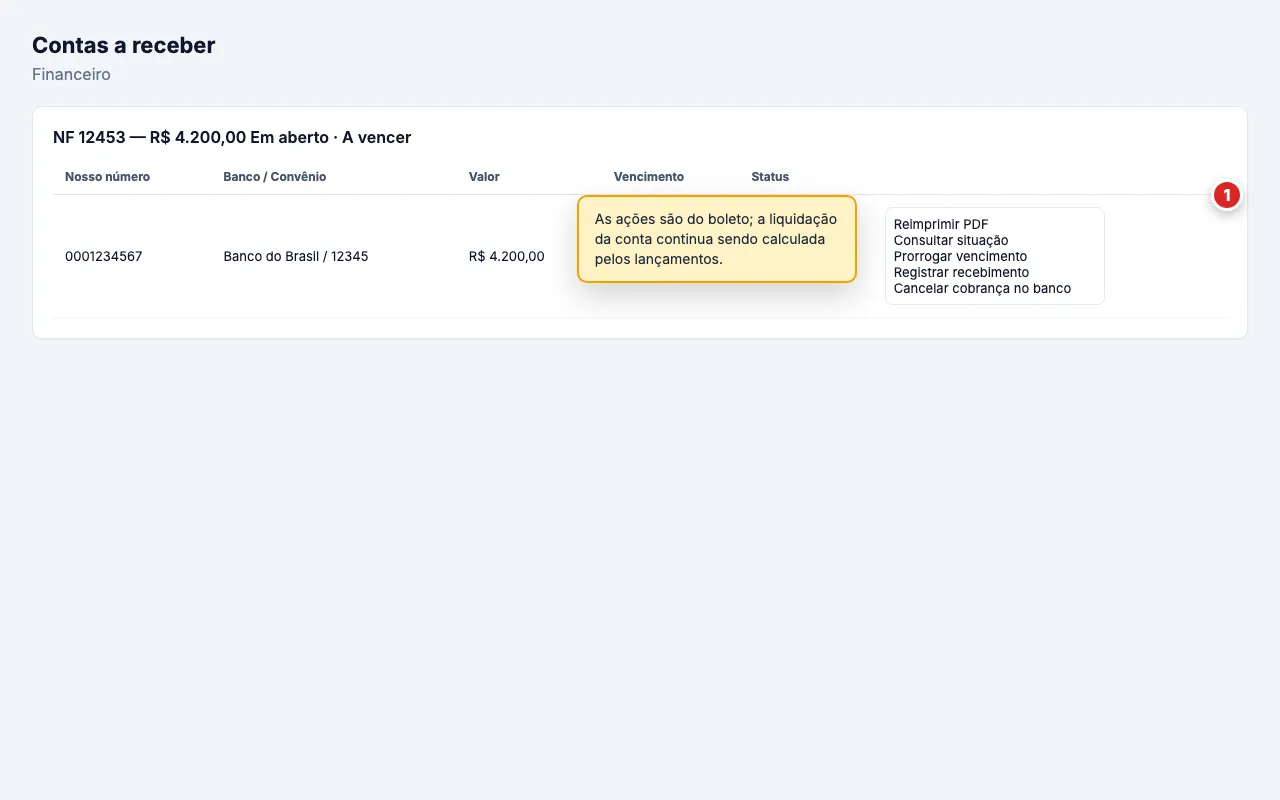This screenshot has width=1280, height=800.
Task: Click the Contas a receber page title
Action: tap(124, 45)
